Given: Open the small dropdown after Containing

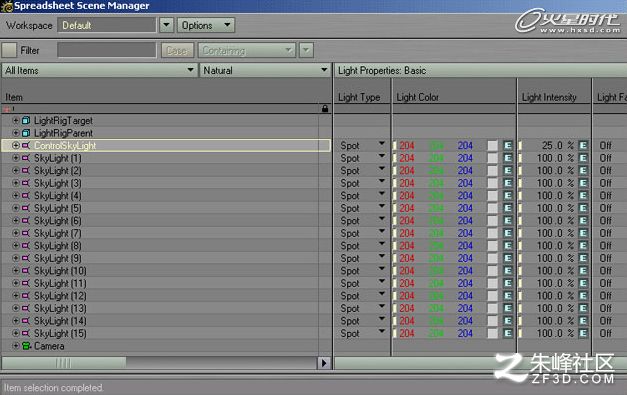Looking at the screenshot, I should [x=306, y=50].
